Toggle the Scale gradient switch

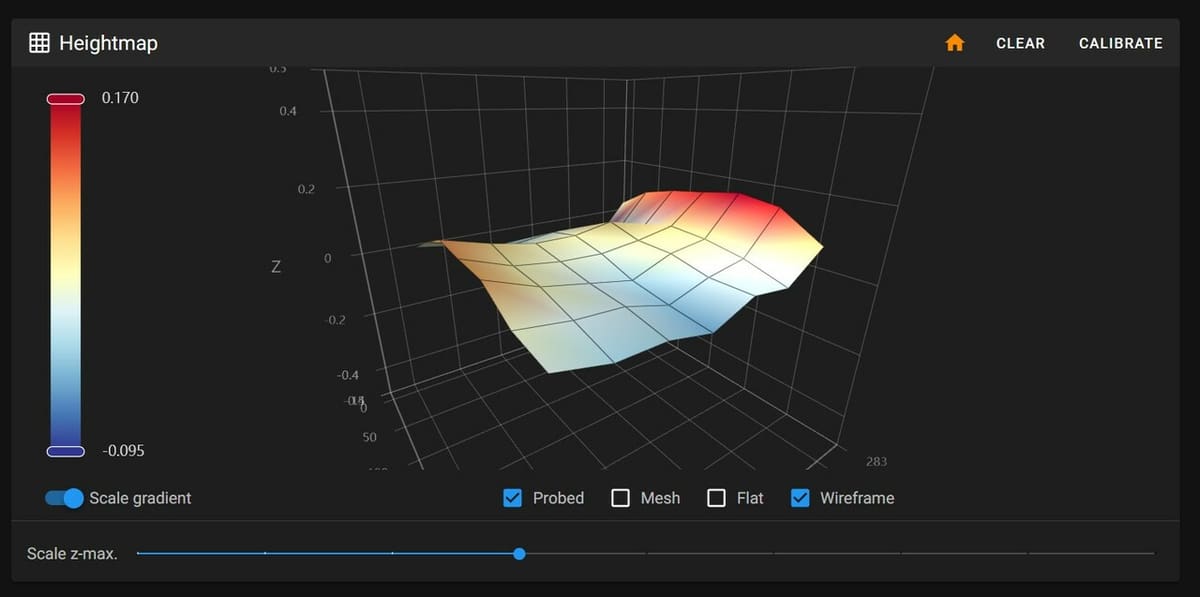(65, 498)
